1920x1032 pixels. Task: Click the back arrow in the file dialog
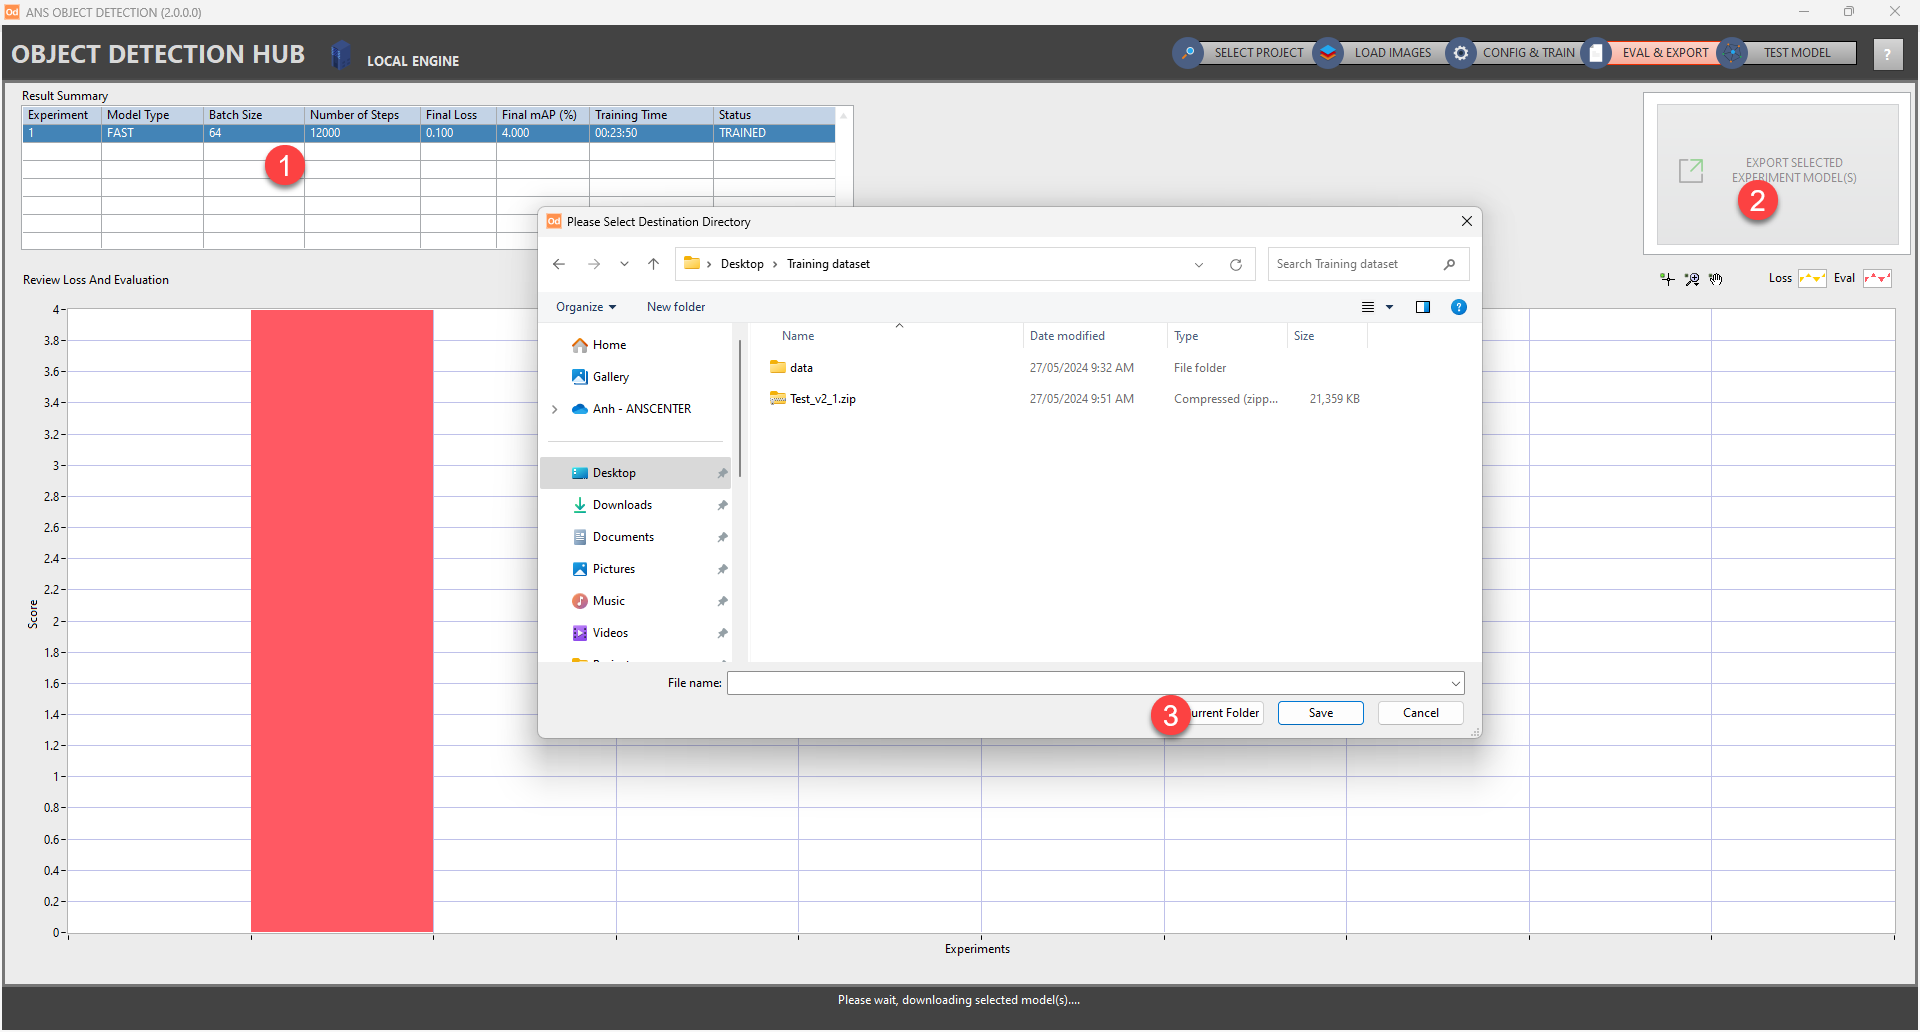(559, 264)
